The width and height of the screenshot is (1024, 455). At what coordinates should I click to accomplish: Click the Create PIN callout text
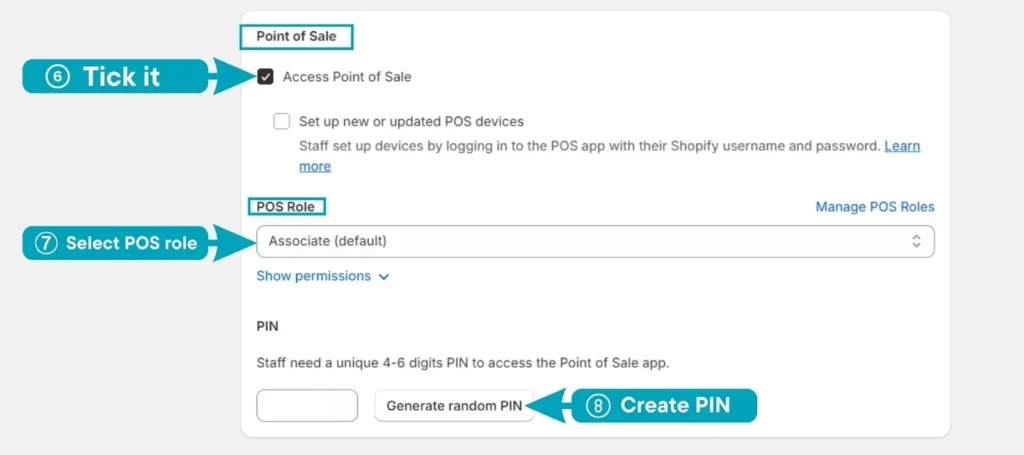pyautogui.click(x=675, y=405)
